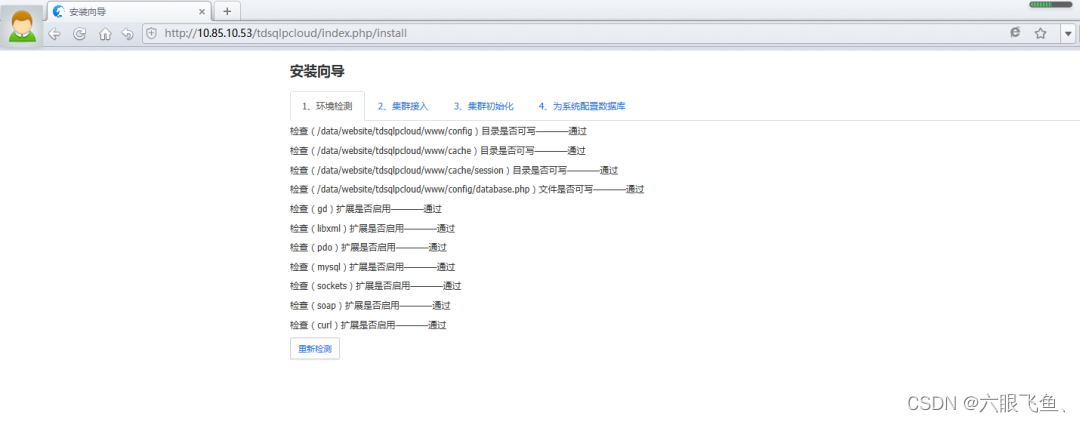Viewport: 1080px width, 422px height.
Task: Click the IE compatibility mode icon
Action: click(1015, 32)
